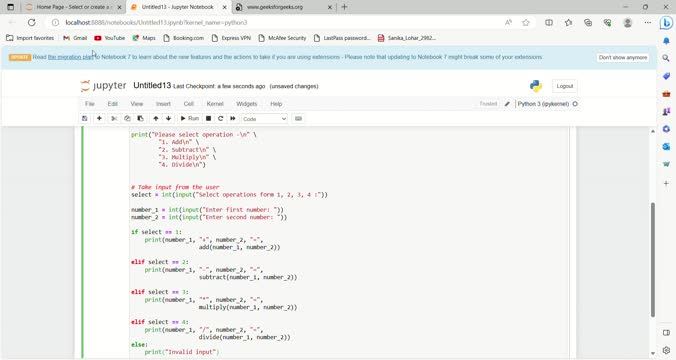Run the current cell
Image resolution: width=676 pixels, height=360 pixels.
coord(190,119)
